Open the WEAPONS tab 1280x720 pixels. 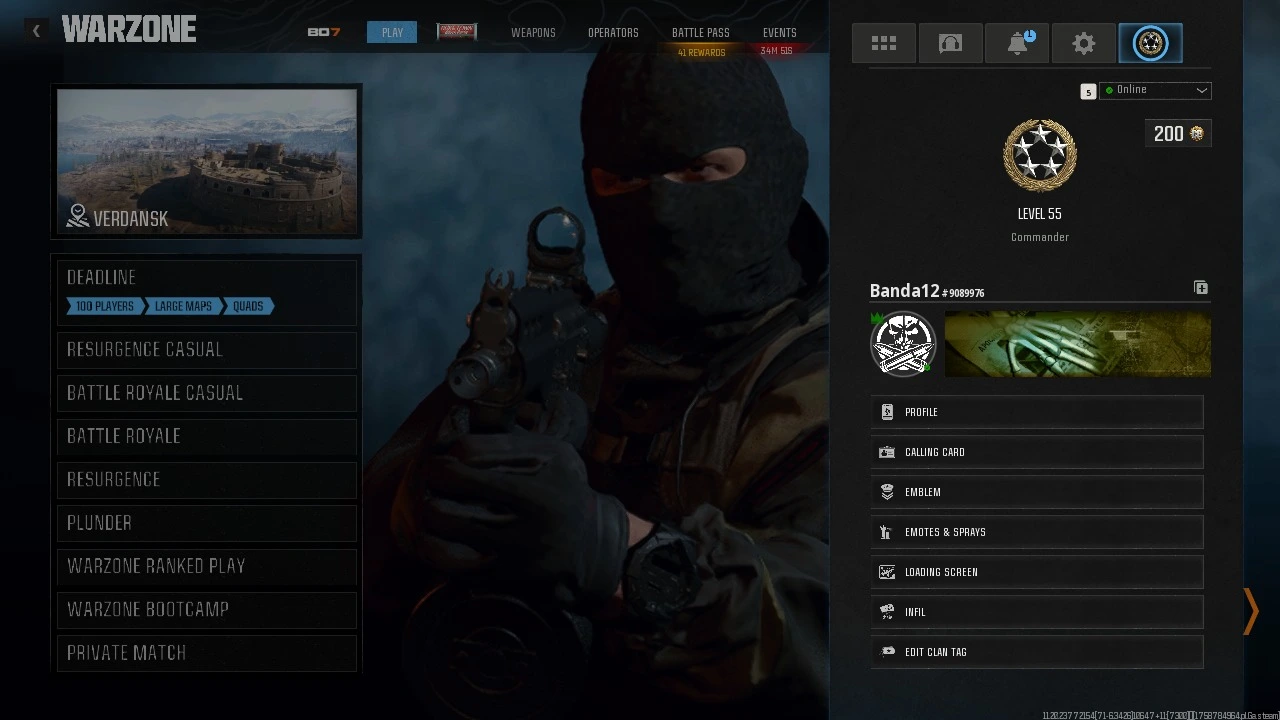pos(533,33)
